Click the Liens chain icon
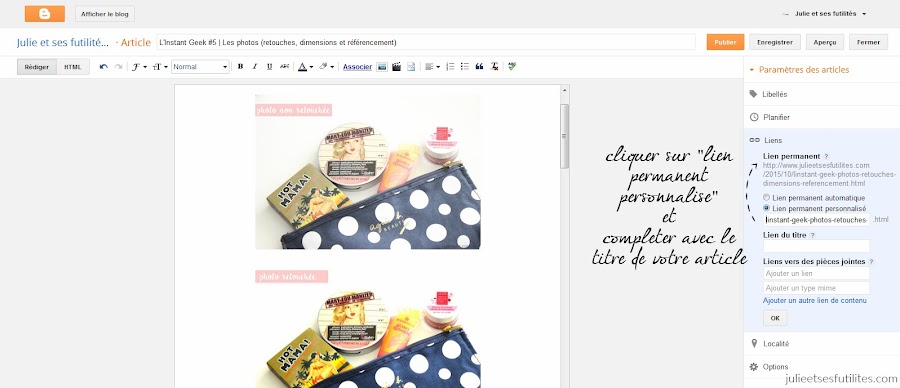Screen dimensions: 900x388 pyautogui.click(x=754, y=140)
